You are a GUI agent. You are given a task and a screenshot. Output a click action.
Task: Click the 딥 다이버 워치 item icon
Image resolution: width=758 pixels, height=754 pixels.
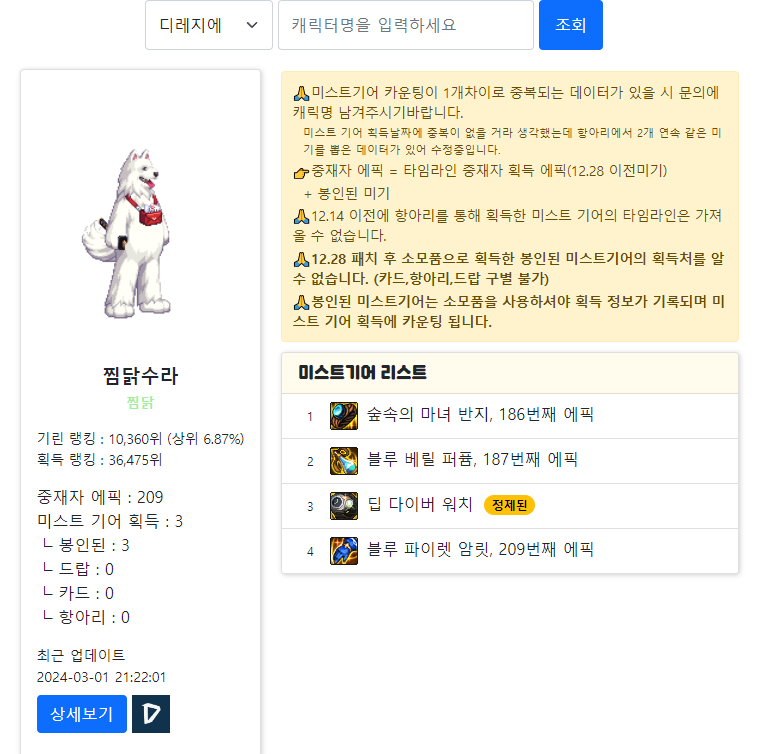tap(344, 506)
